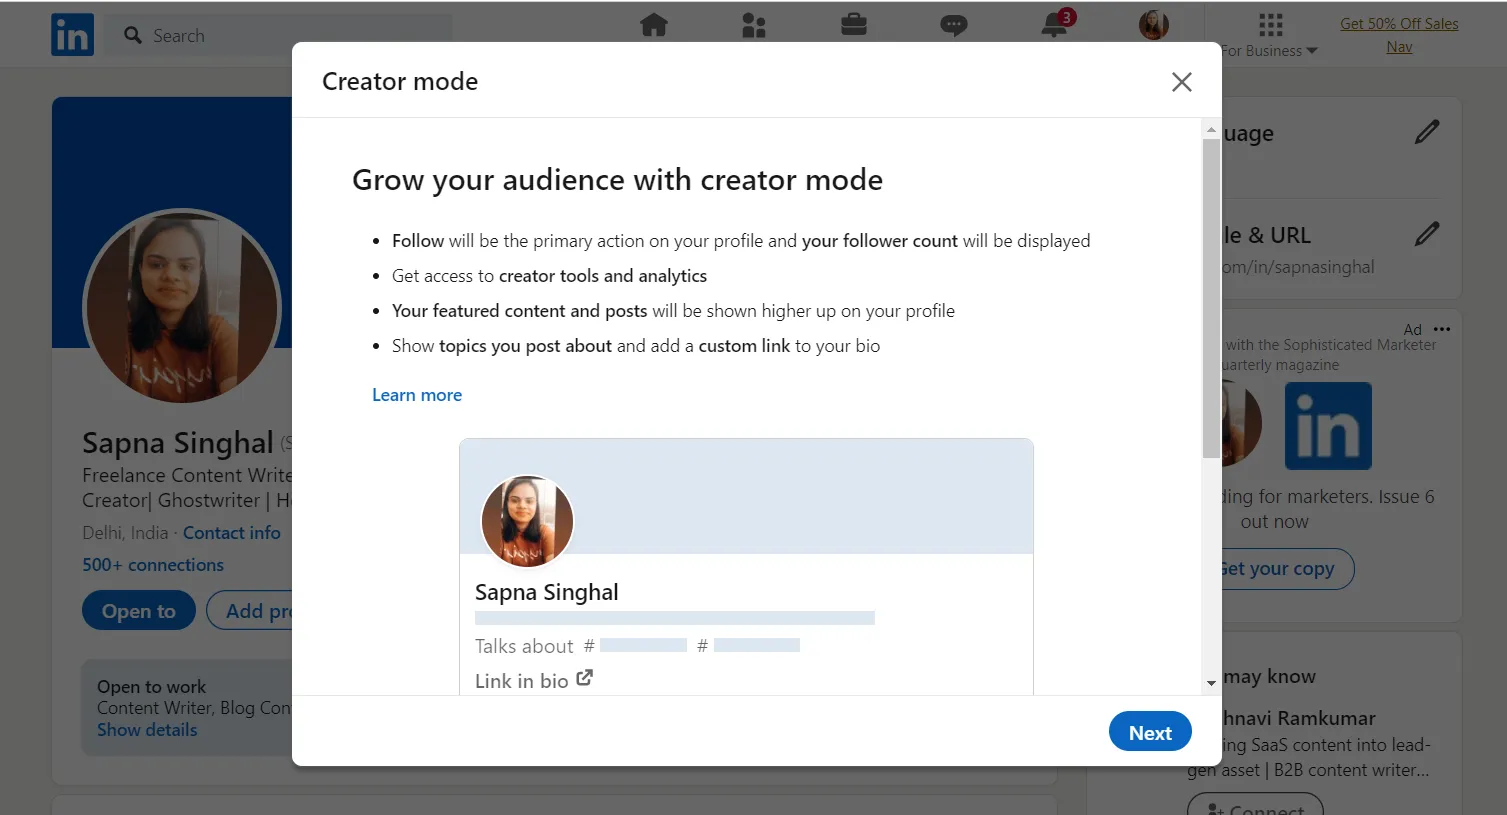
Task: Click the Link in bio external icon
Action: pyautogui.click(x=585, y=678)
